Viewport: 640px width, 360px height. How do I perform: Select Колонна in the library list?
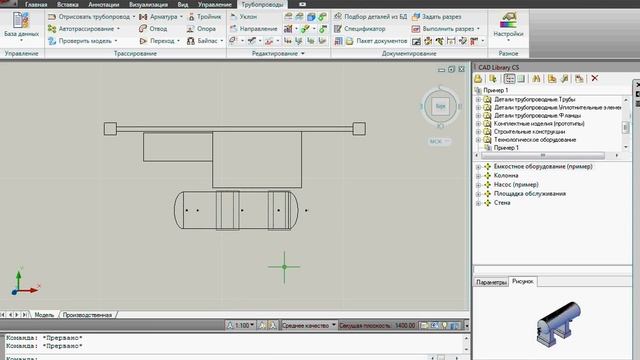coord(506,176)
